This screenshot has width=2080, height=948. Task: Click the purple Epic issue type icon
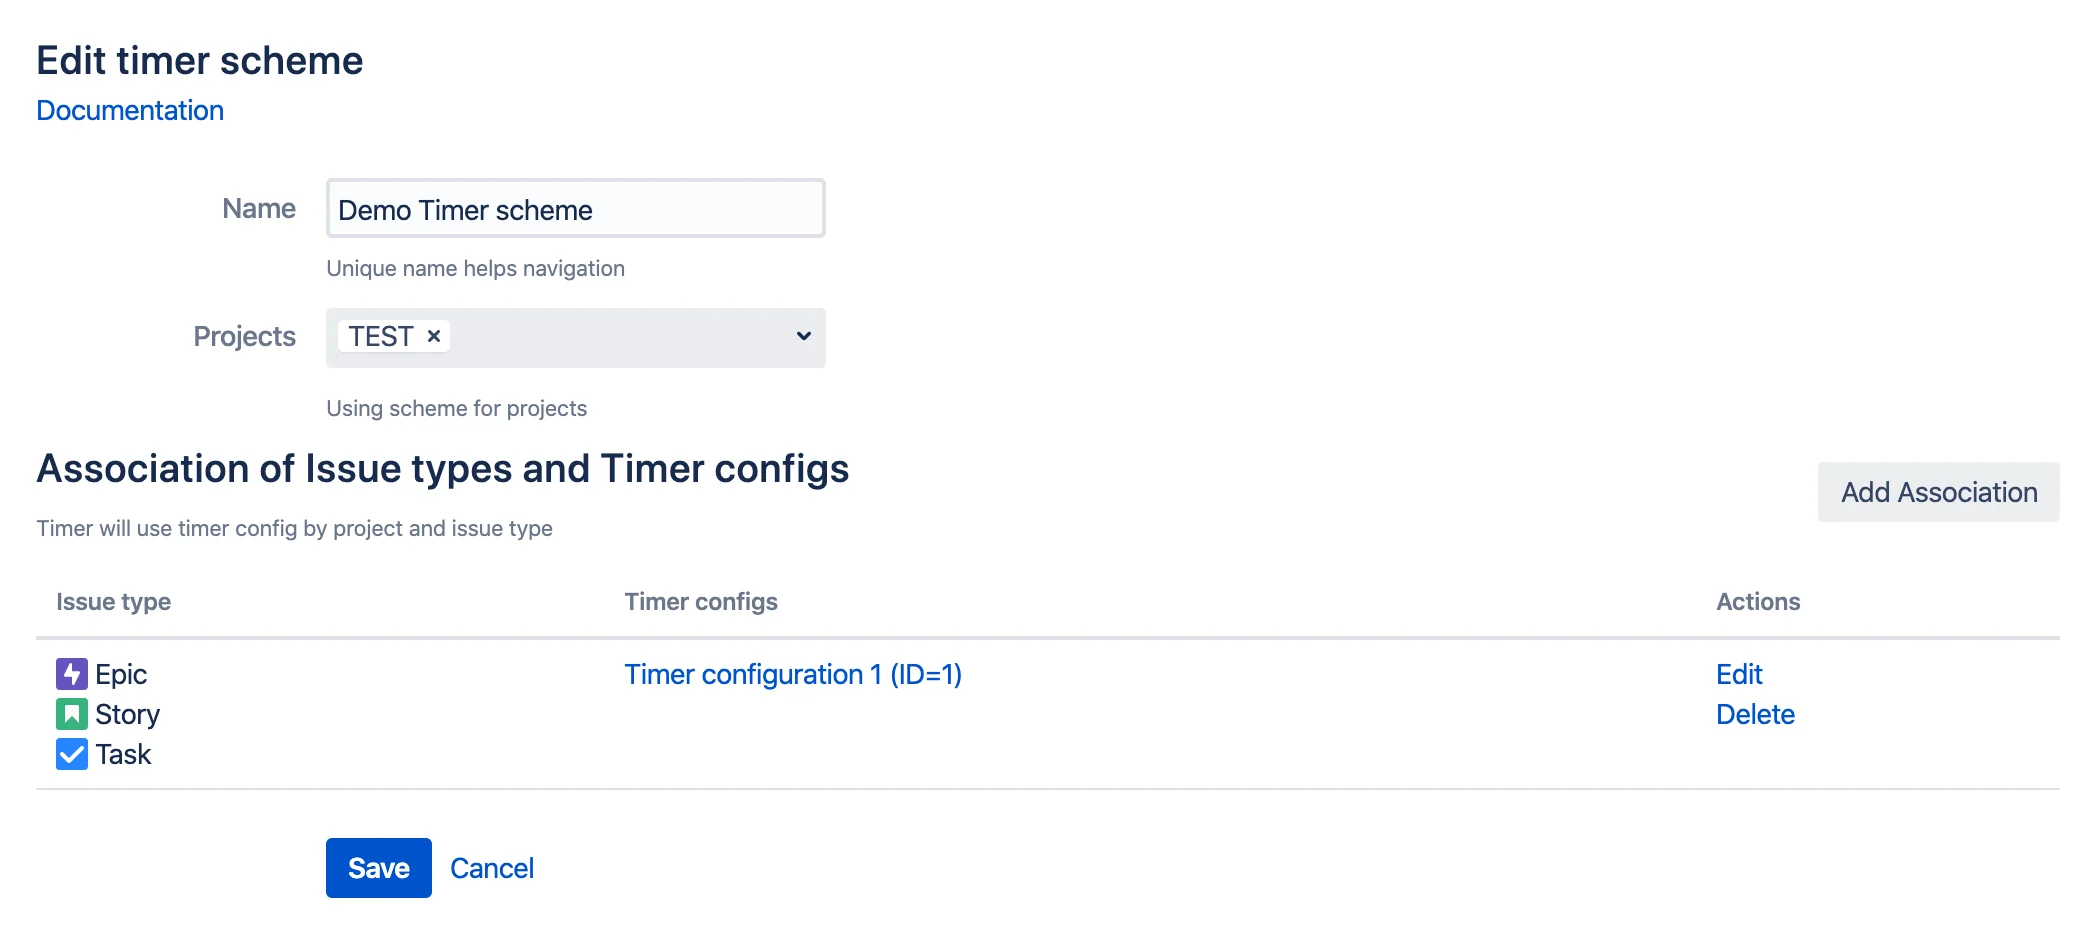72,674
